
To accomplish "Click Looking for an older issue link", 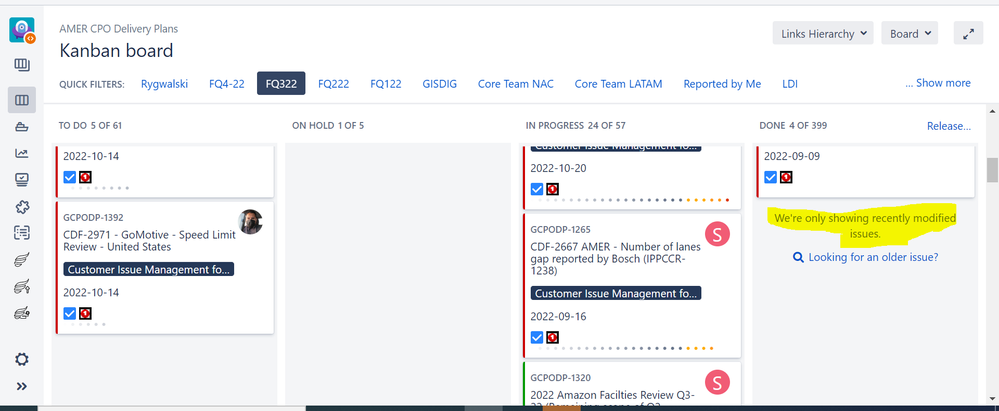I will (x=873, y=257).
